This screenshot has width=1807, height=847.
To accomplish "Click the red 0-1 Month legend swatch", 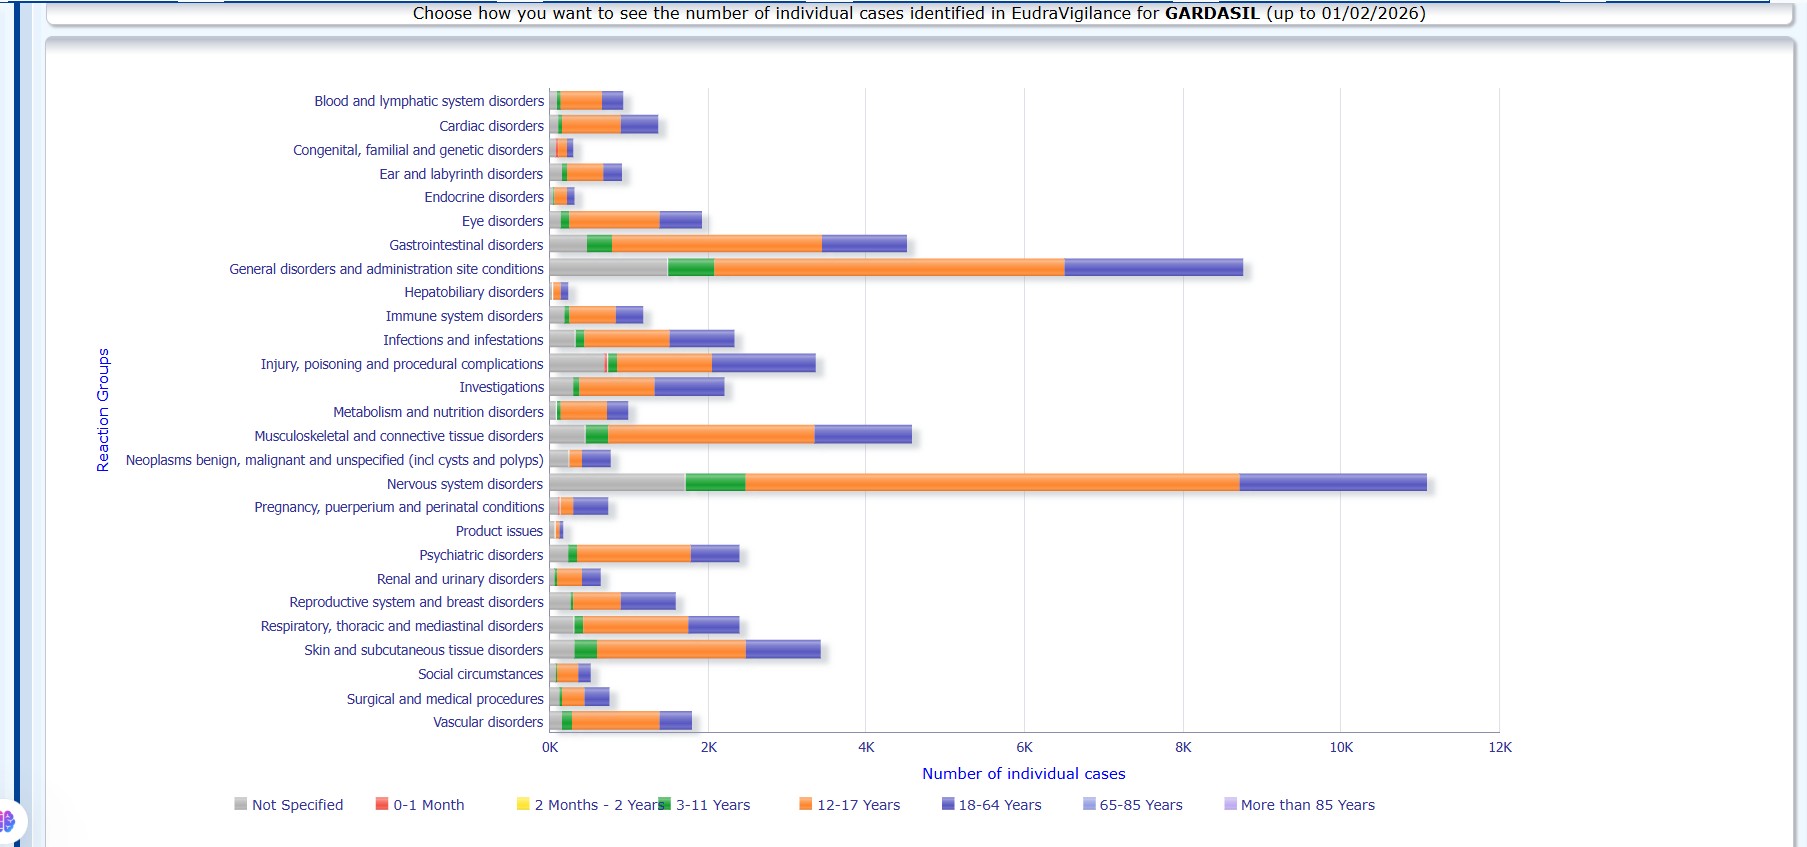I will coord(382,804).
